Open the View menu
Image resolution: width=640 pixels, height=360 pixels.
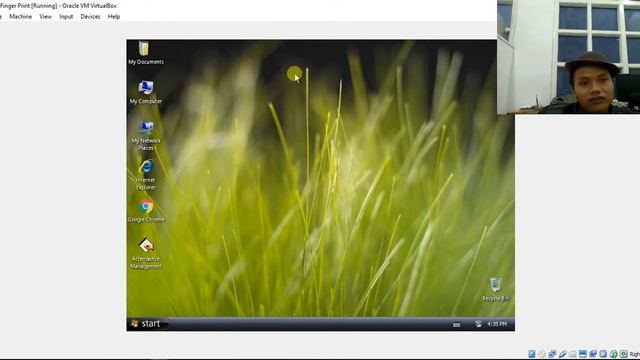point(45,17)
